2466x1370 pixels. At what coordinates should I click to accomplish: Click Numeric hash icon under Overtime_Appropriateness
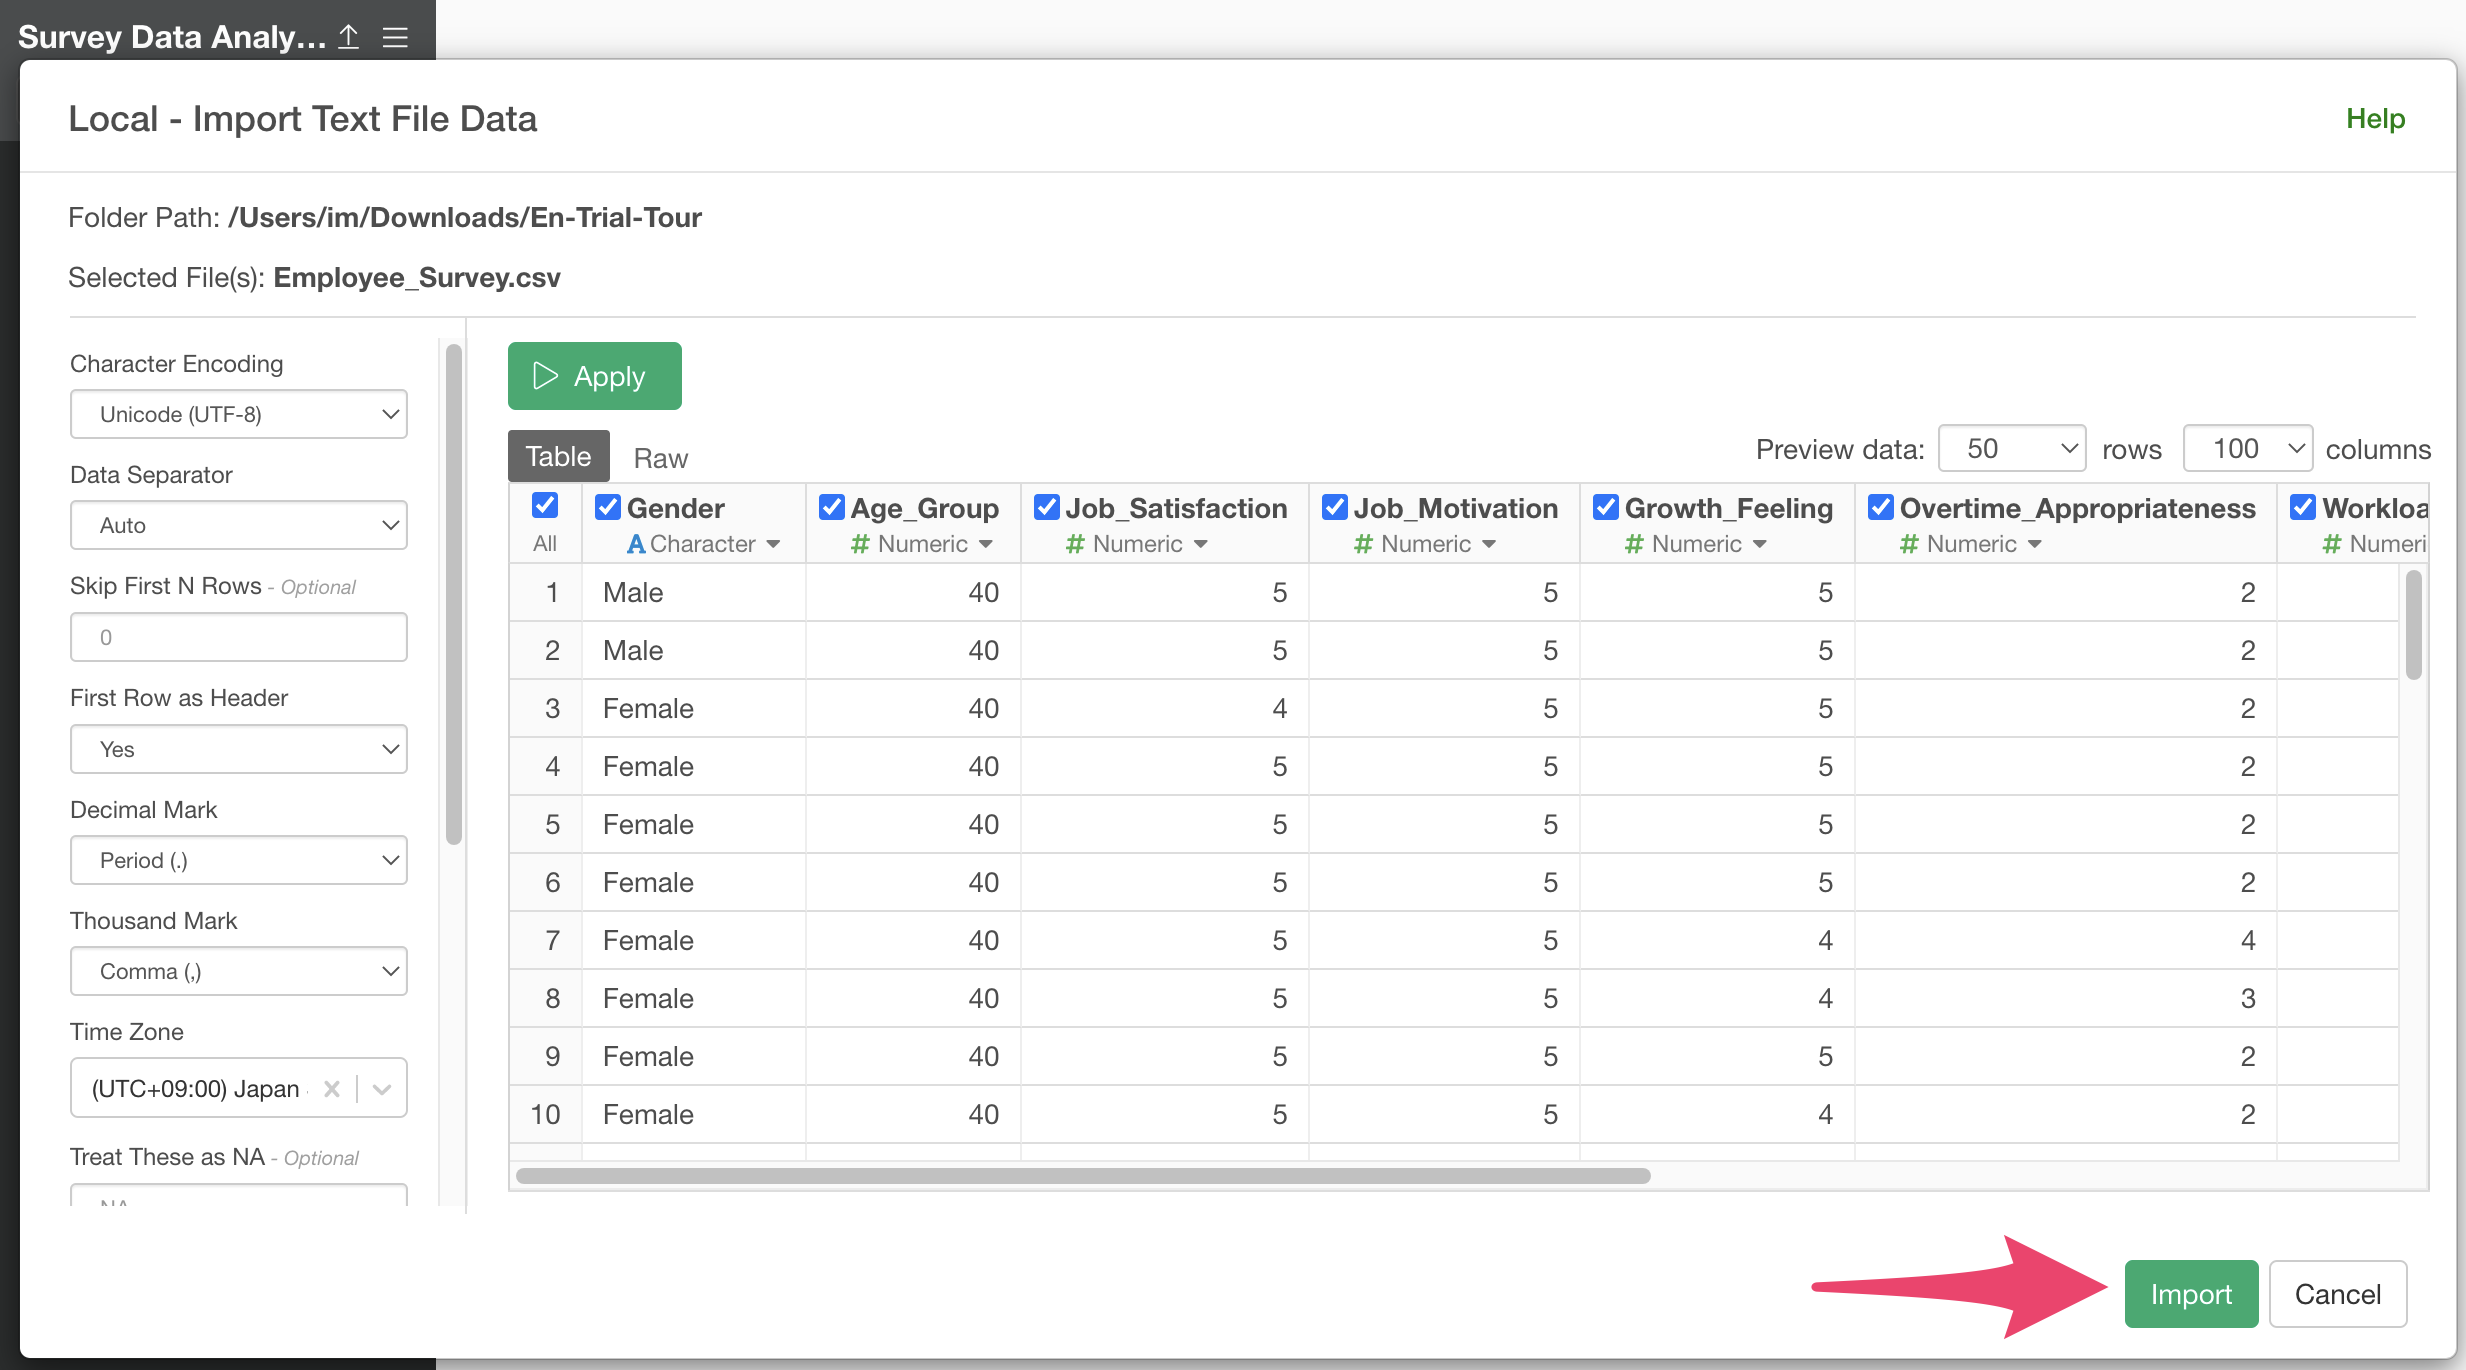tap(1909, 544)
